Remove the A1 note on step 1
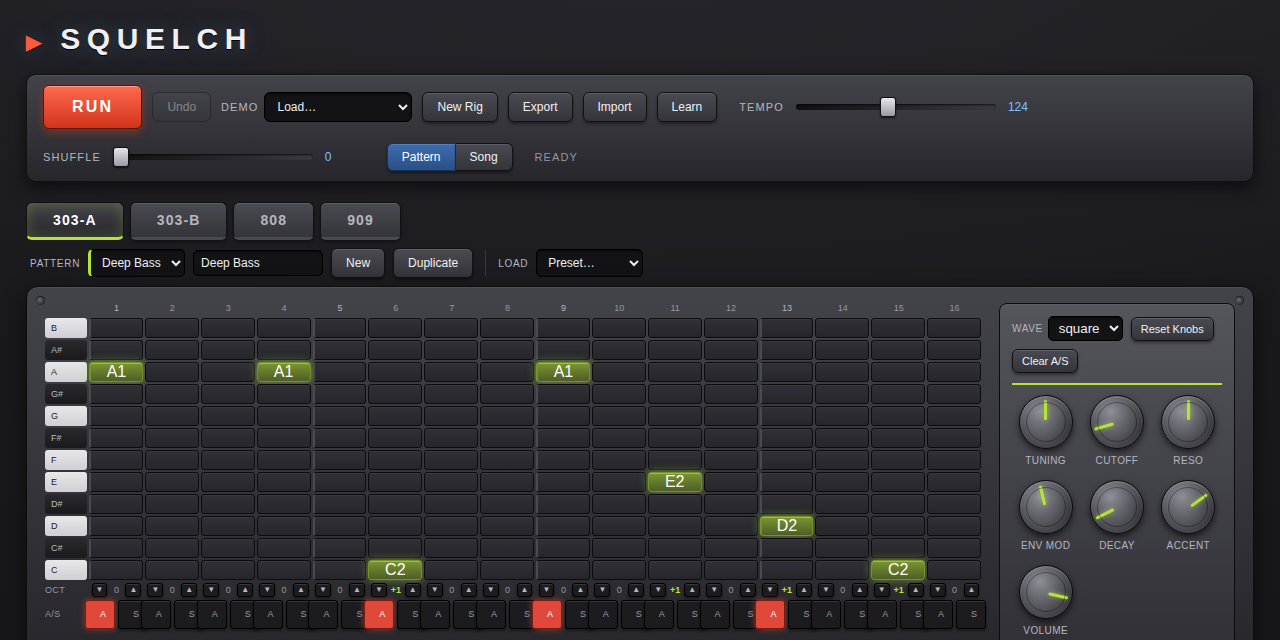This screenshot has height=640, width=1280. click(117, 372)
